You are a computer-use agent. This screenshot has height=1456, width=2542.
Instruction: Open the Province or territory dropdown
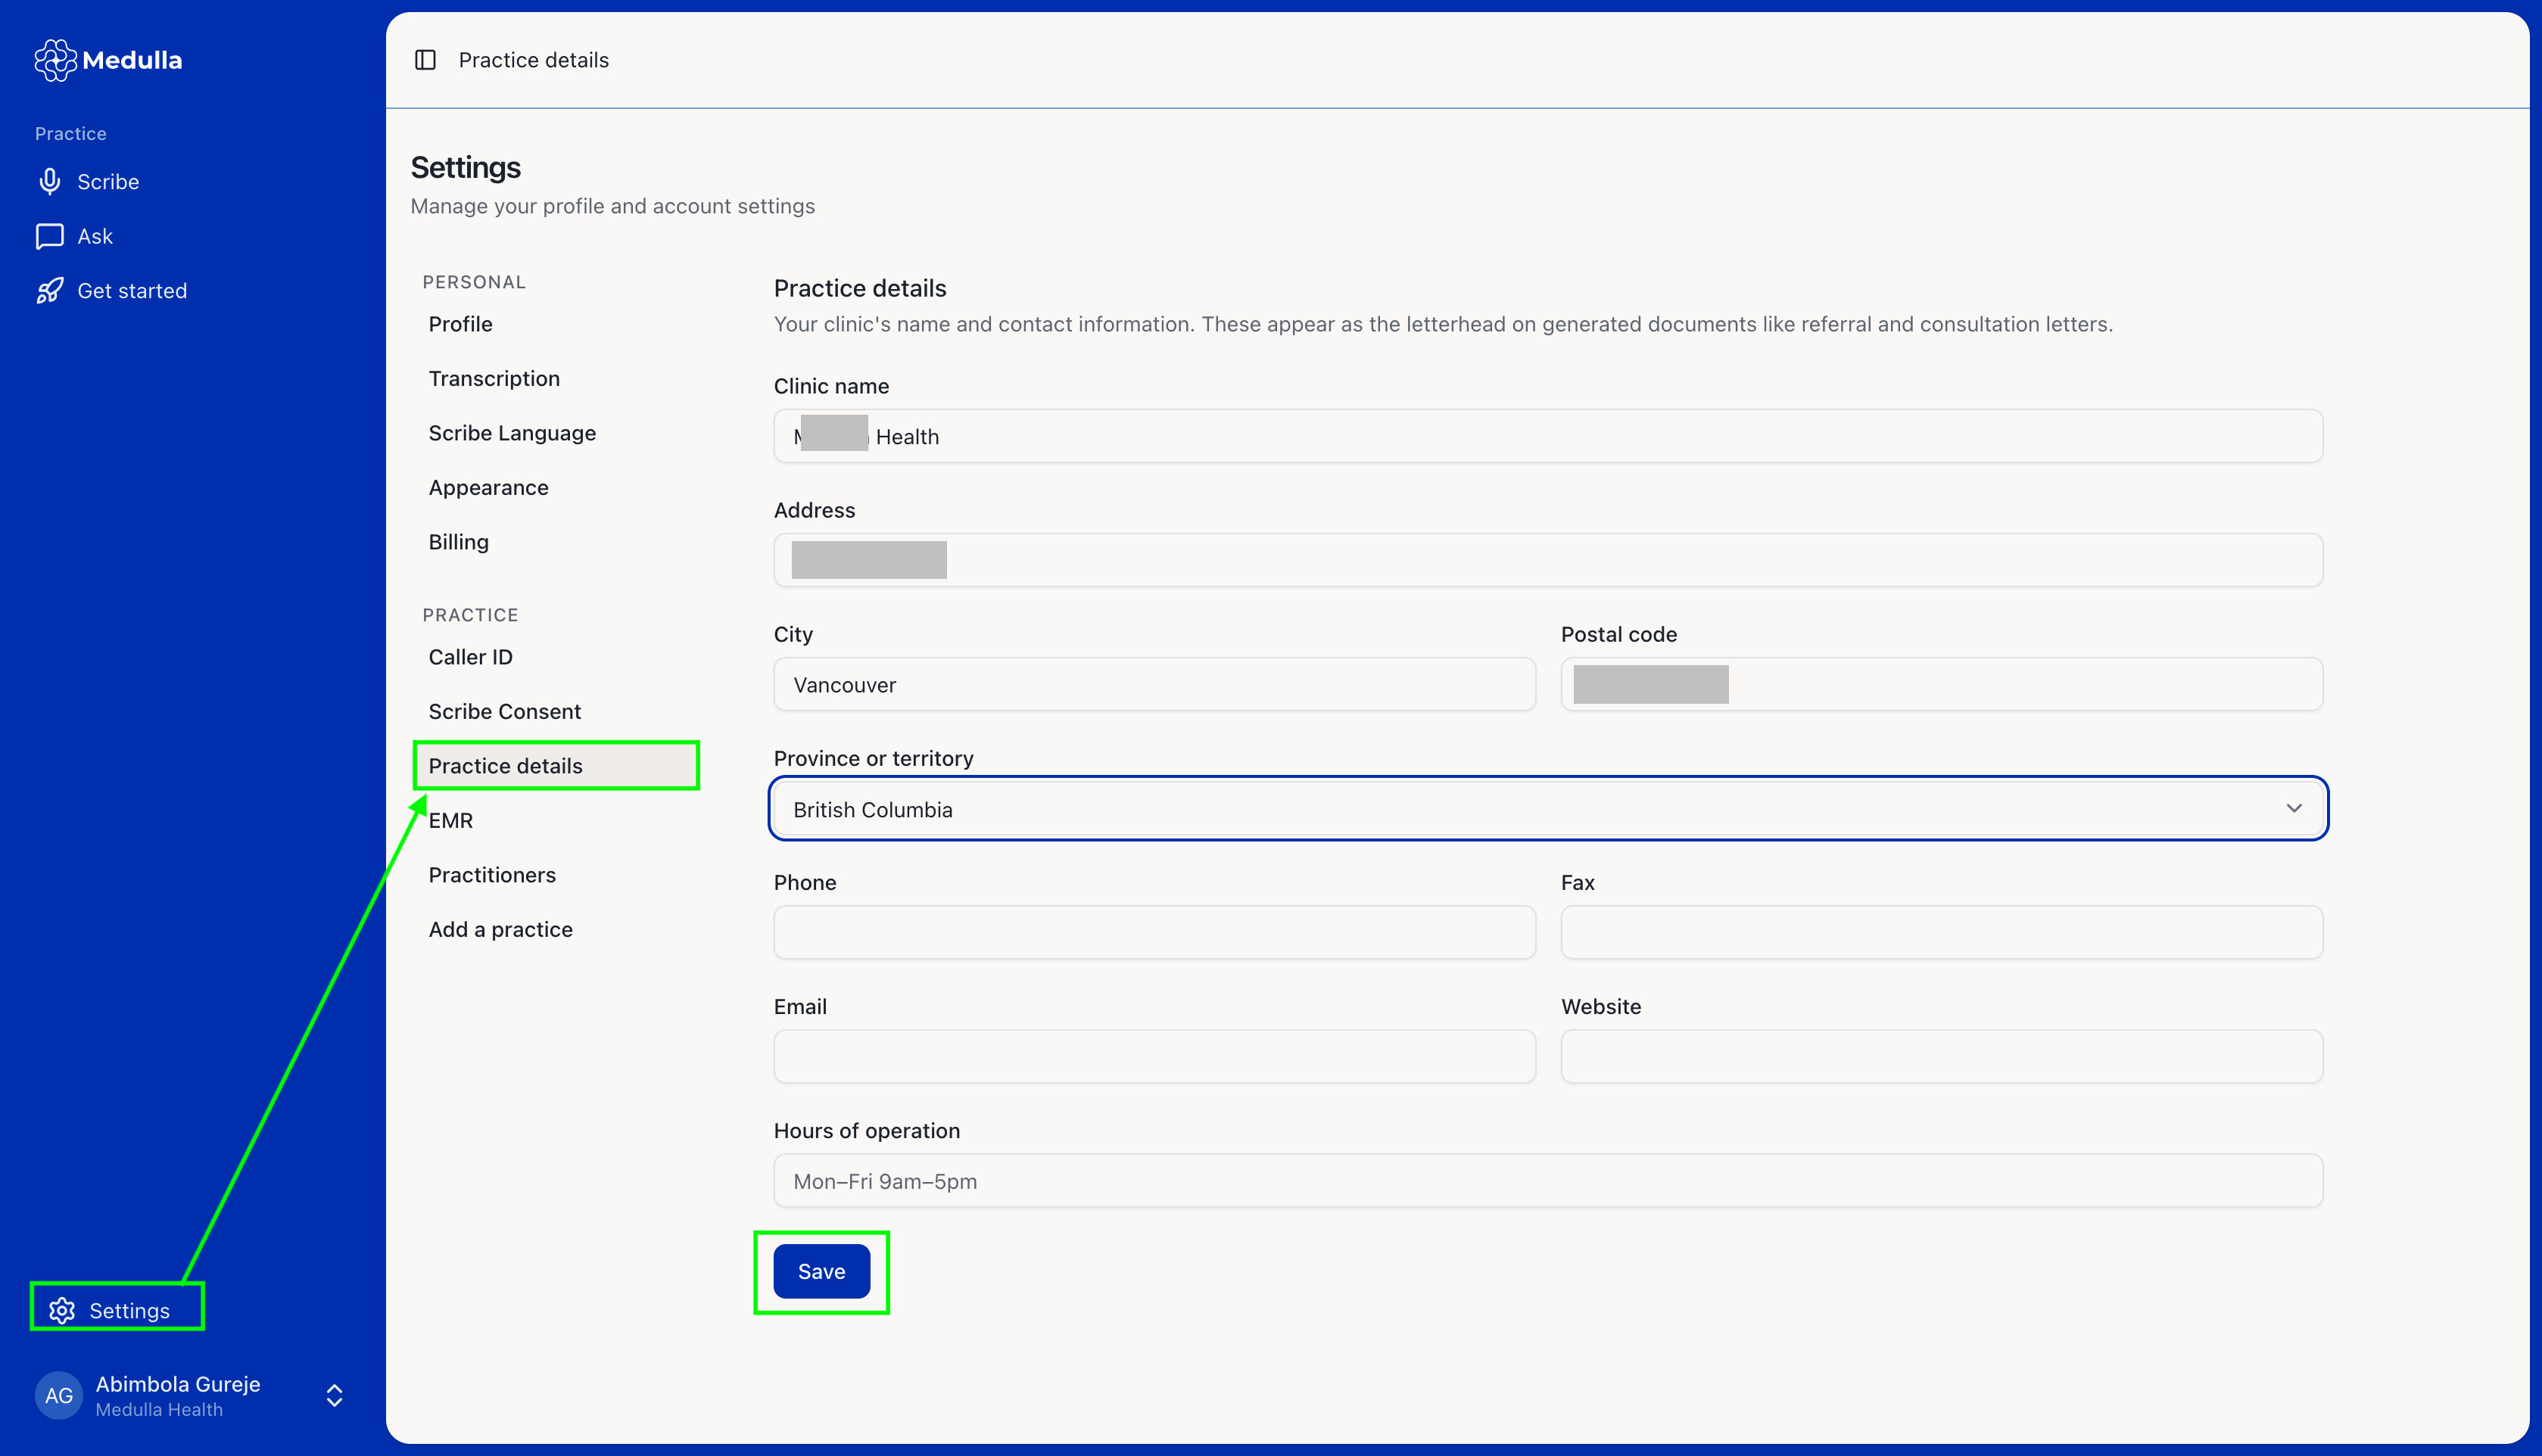click(x=1548, y=809)
